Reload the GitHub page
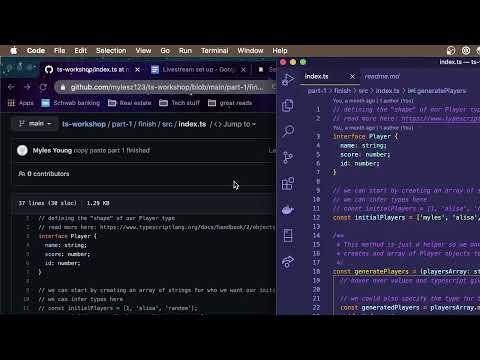Screen dimensions: 480x360 43,87
